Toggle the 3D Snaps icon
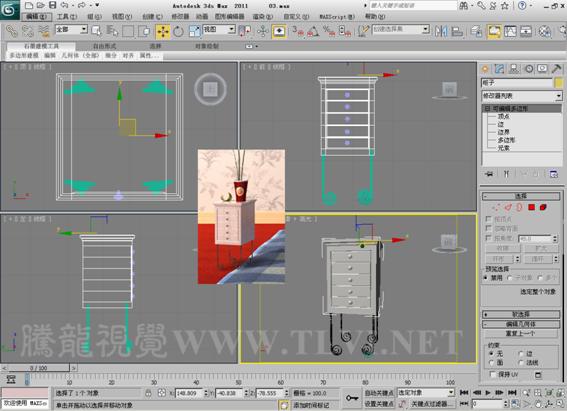 (x=298, y=31)
